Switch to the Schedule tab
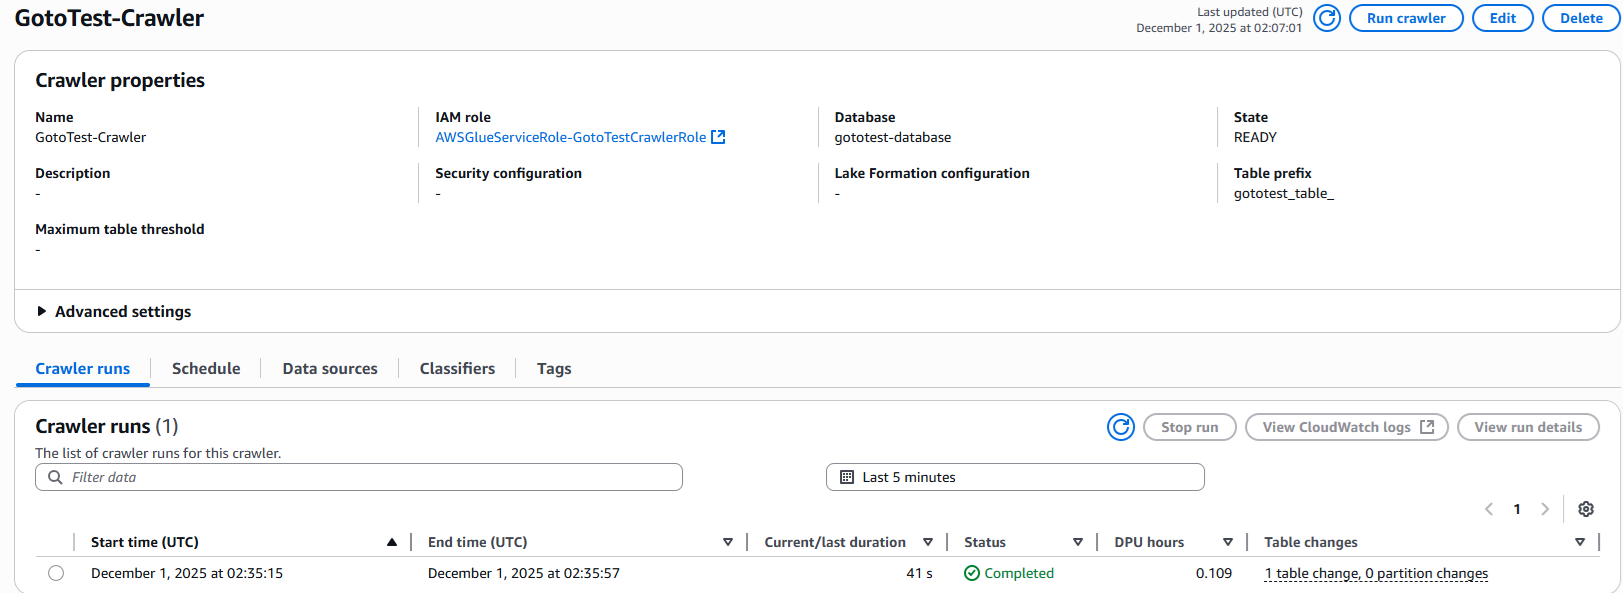Screen dimensions: 1623x593 click(206, 368)
